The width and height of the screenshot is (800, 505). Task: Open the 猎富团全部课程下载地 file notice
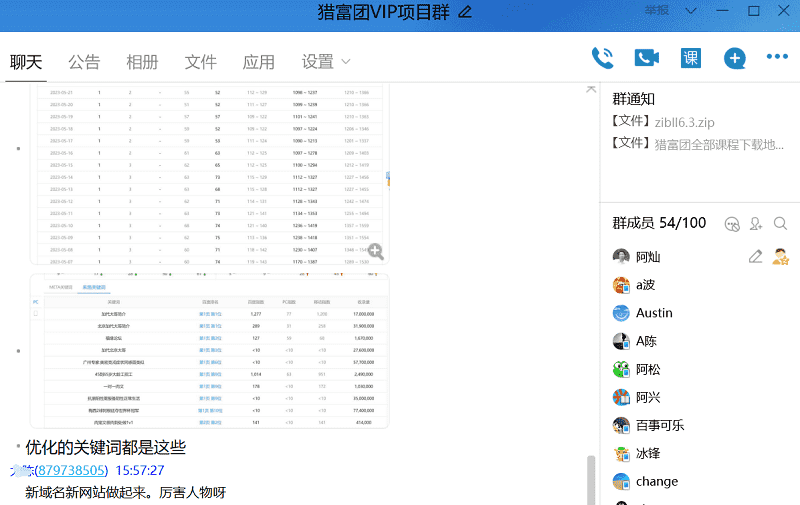coord(719,144)
